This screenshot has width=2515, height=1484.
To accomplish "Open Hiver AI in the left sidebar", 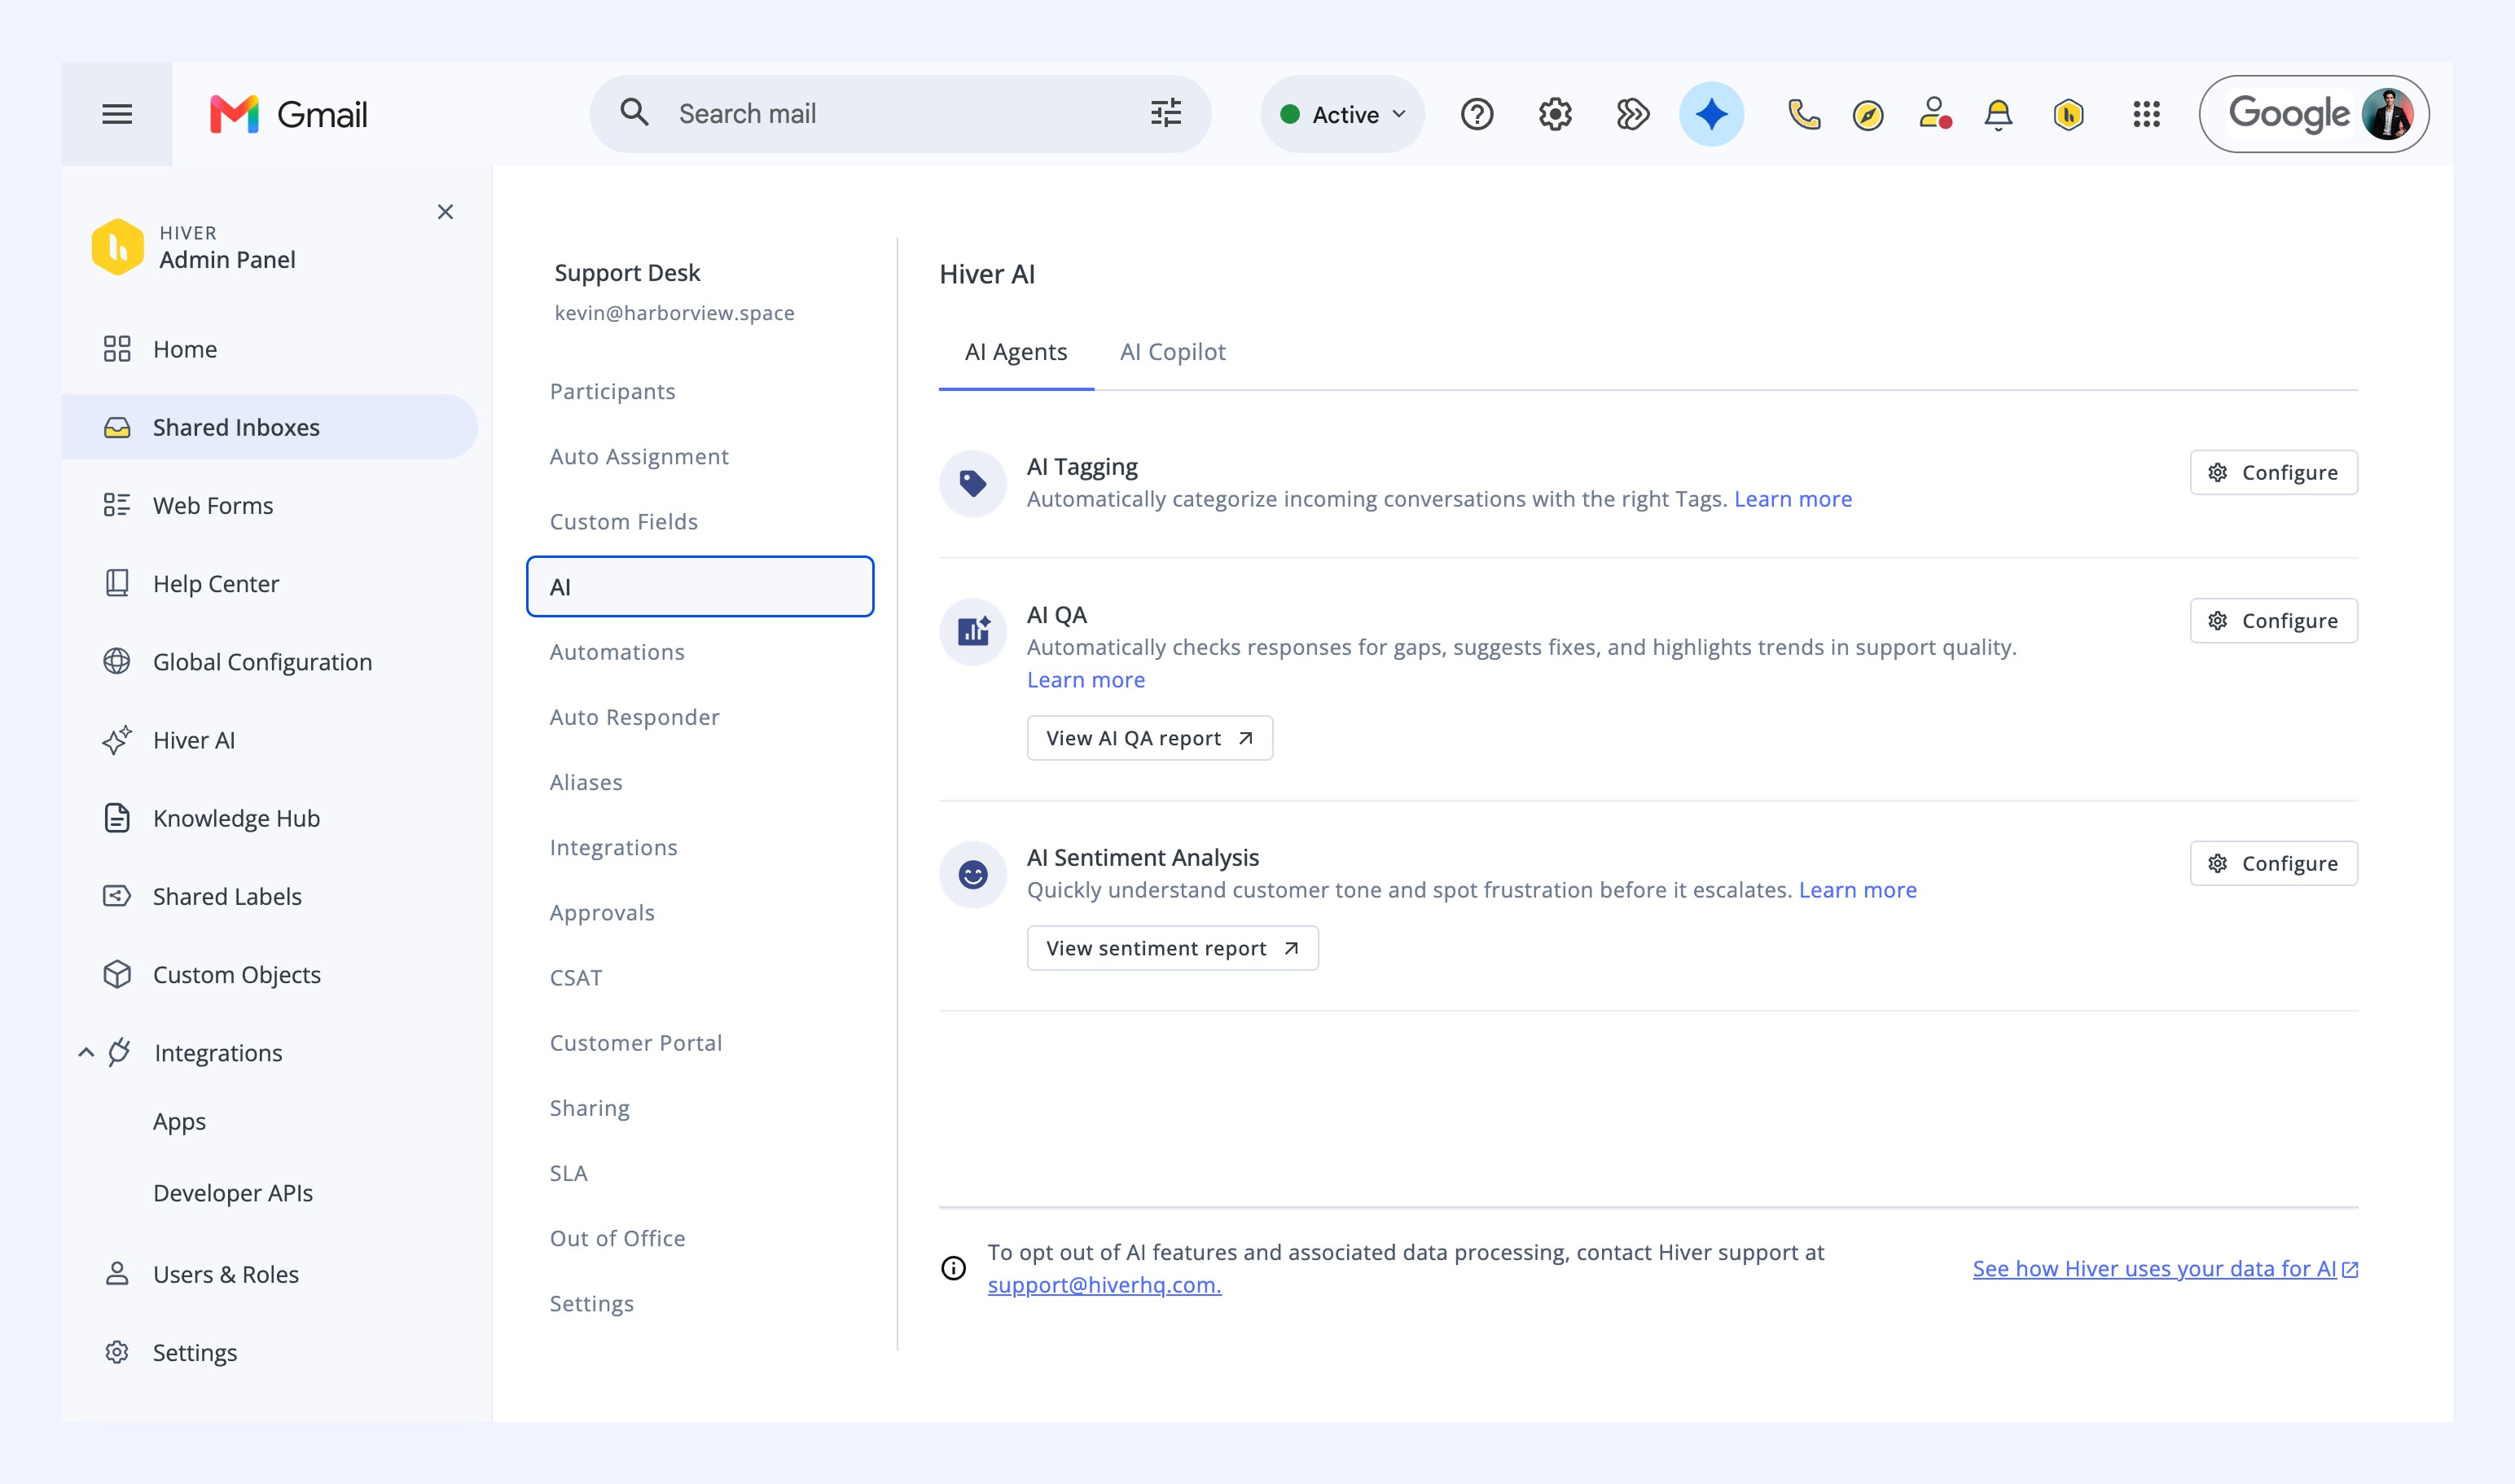I will pos(270,740).
